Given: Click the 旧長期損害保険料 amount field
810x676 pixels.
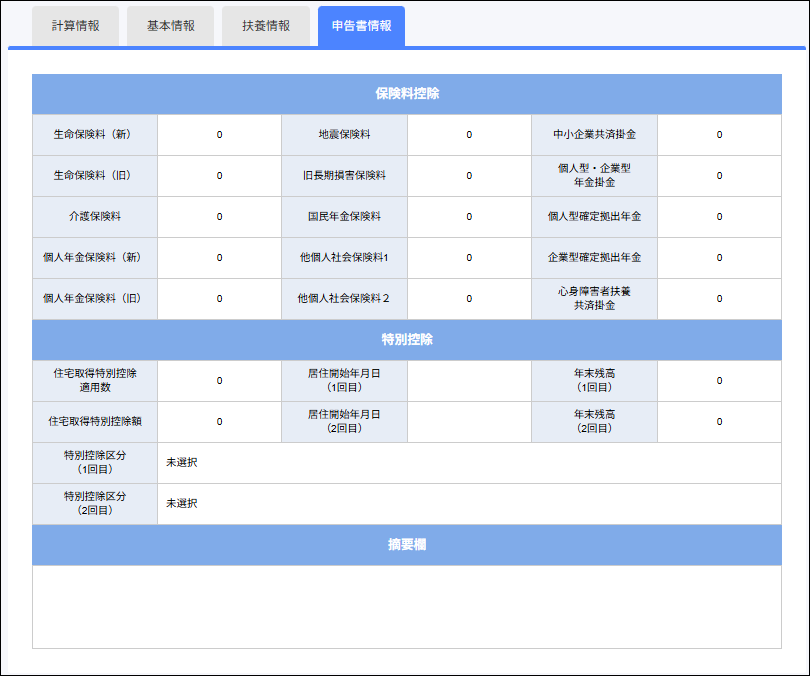Looking at the screenshot, I should point(469,174).
